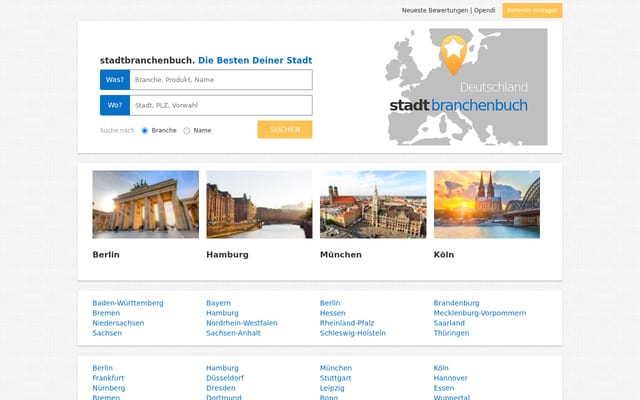Open the Baden-Württemberg state link
Screen dimensions: 640x400
pyautogui.click(x=128, y=303)
